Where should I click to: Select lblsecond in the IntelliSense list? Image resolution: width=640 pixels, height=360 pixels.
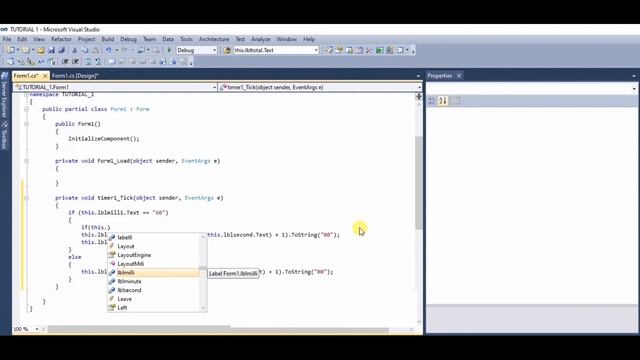click(x=154, y=290)
